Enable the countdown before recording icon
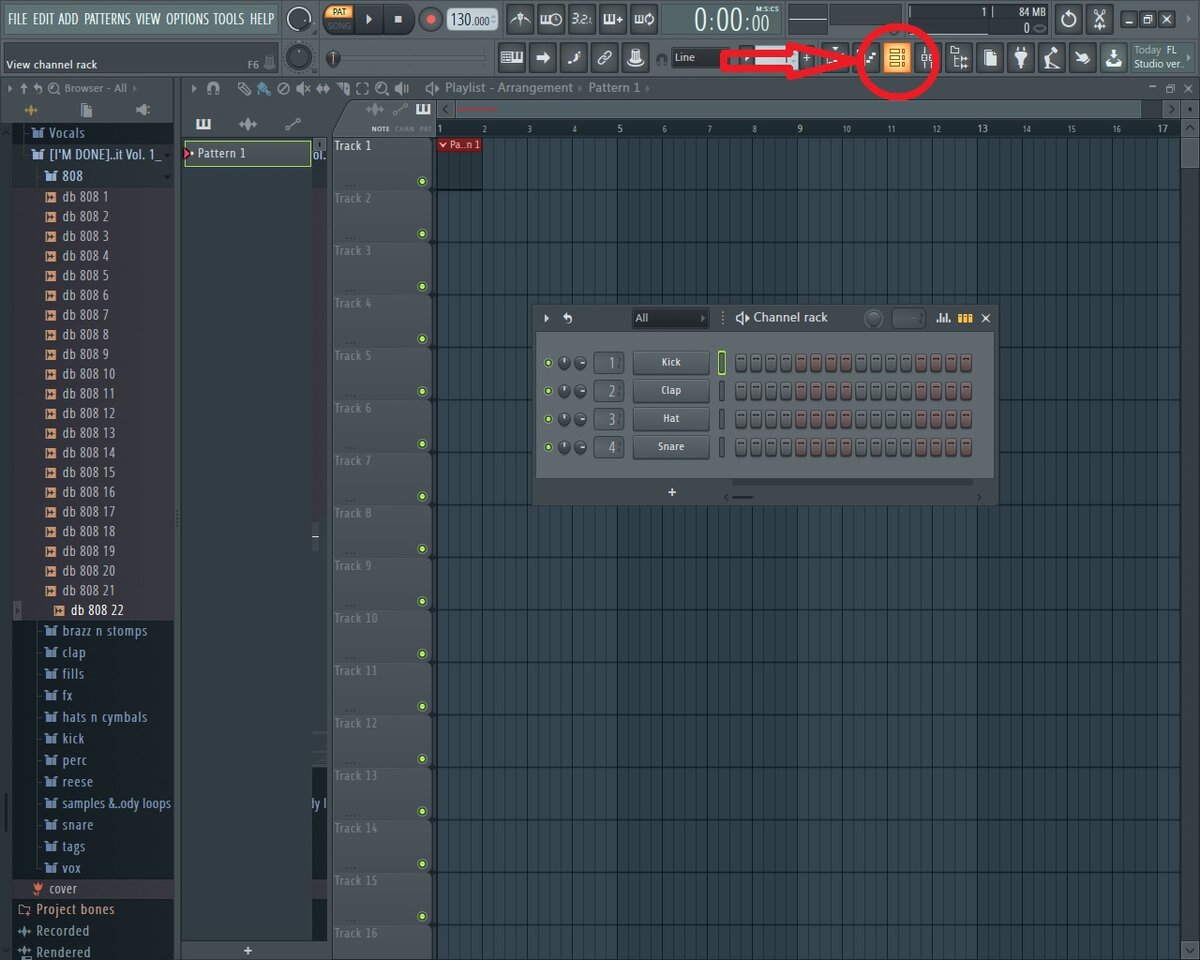 (x=582, y=19)
